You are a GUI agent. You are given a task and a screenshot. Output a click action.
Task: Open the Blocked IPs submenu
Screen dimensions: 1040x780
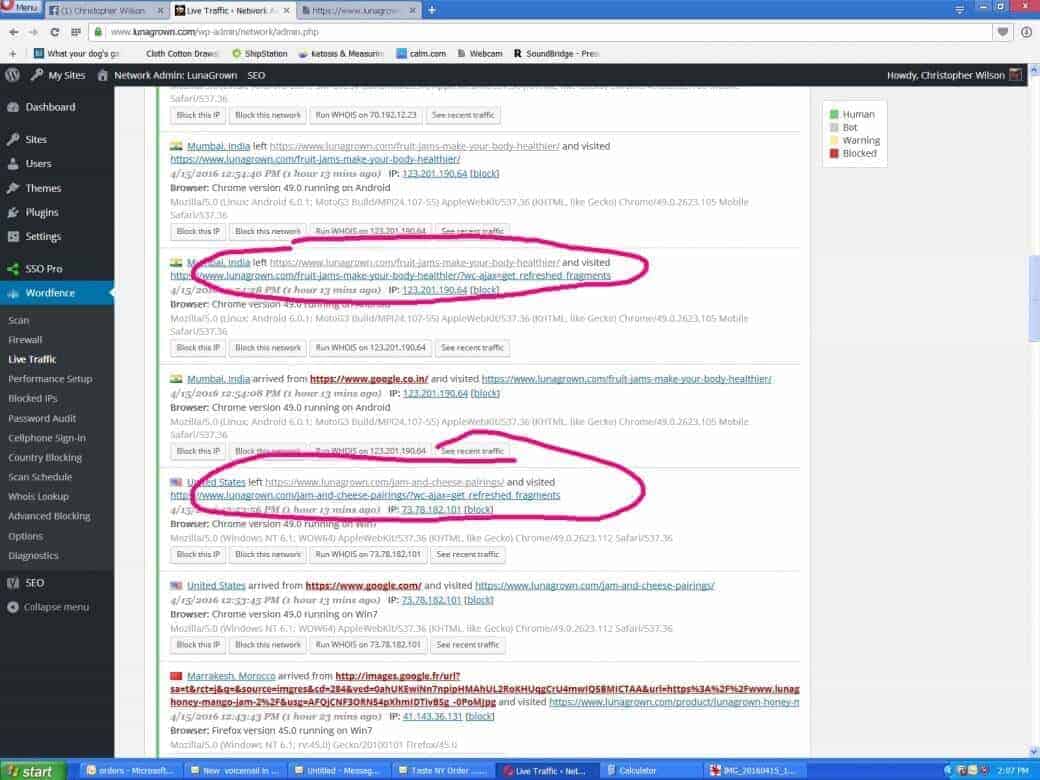coord(32,398)
